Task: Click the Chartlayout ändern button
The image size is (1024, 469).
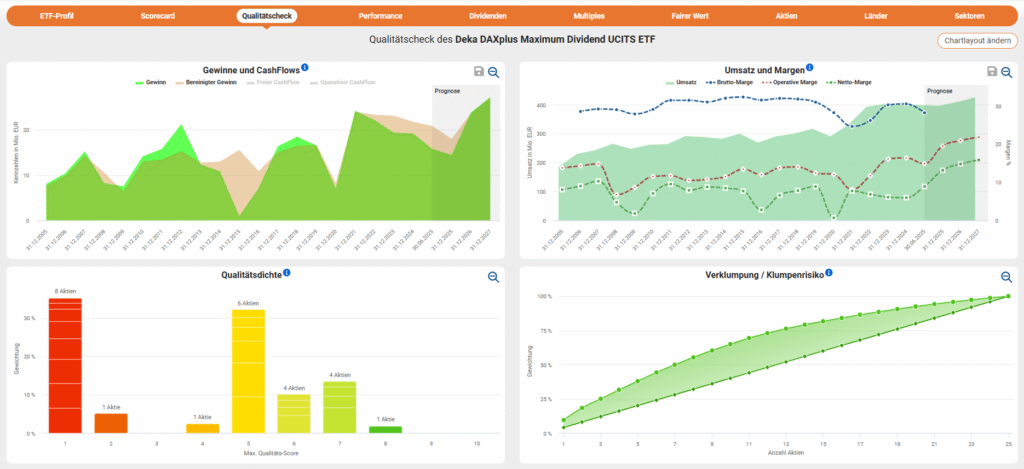Action: click(x=975, y=41)
